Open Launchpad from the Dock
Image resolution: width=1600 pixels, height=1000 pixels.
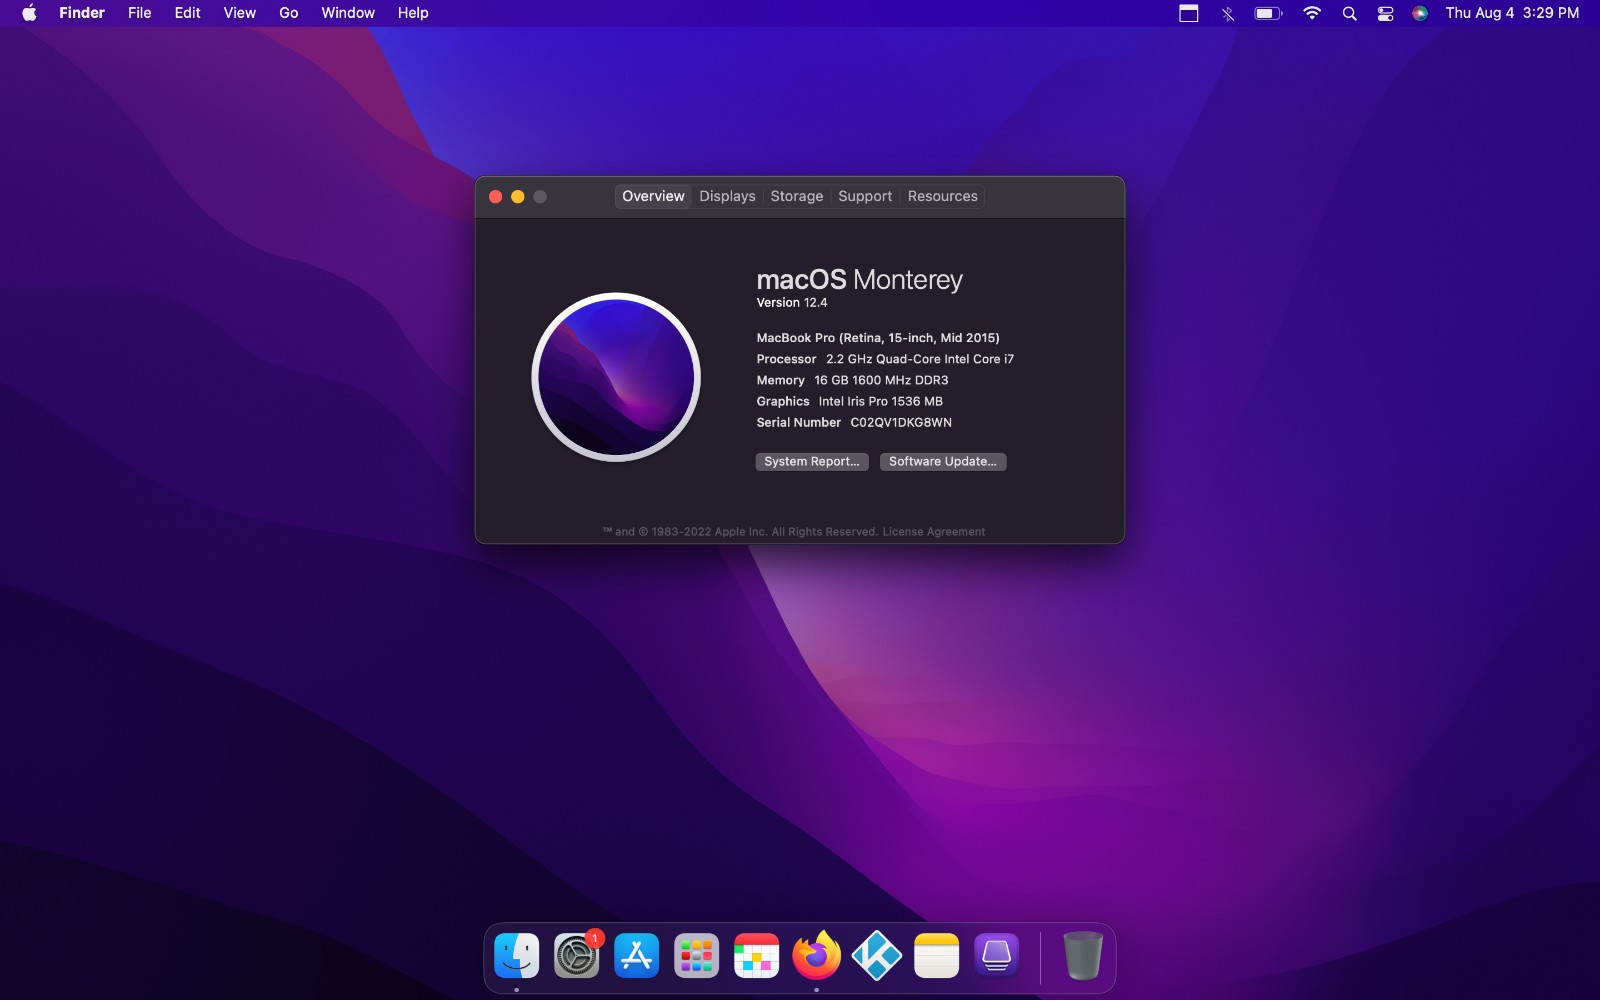tap(697, 956)
